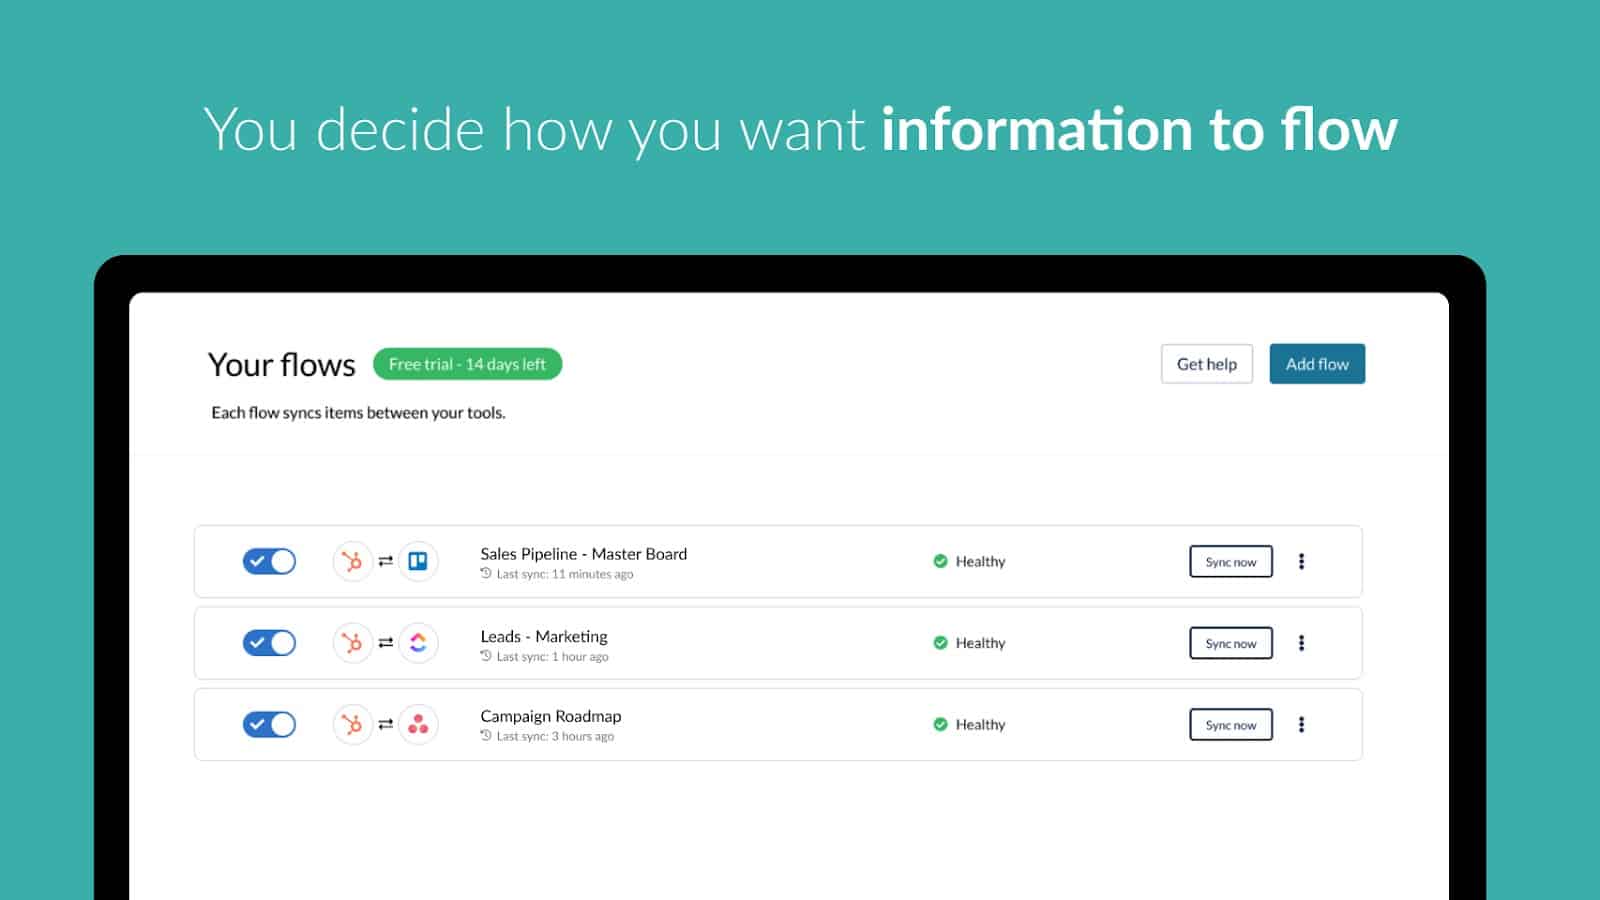Click last sync clock icon under Campaign Roadmap

point(486,735)
